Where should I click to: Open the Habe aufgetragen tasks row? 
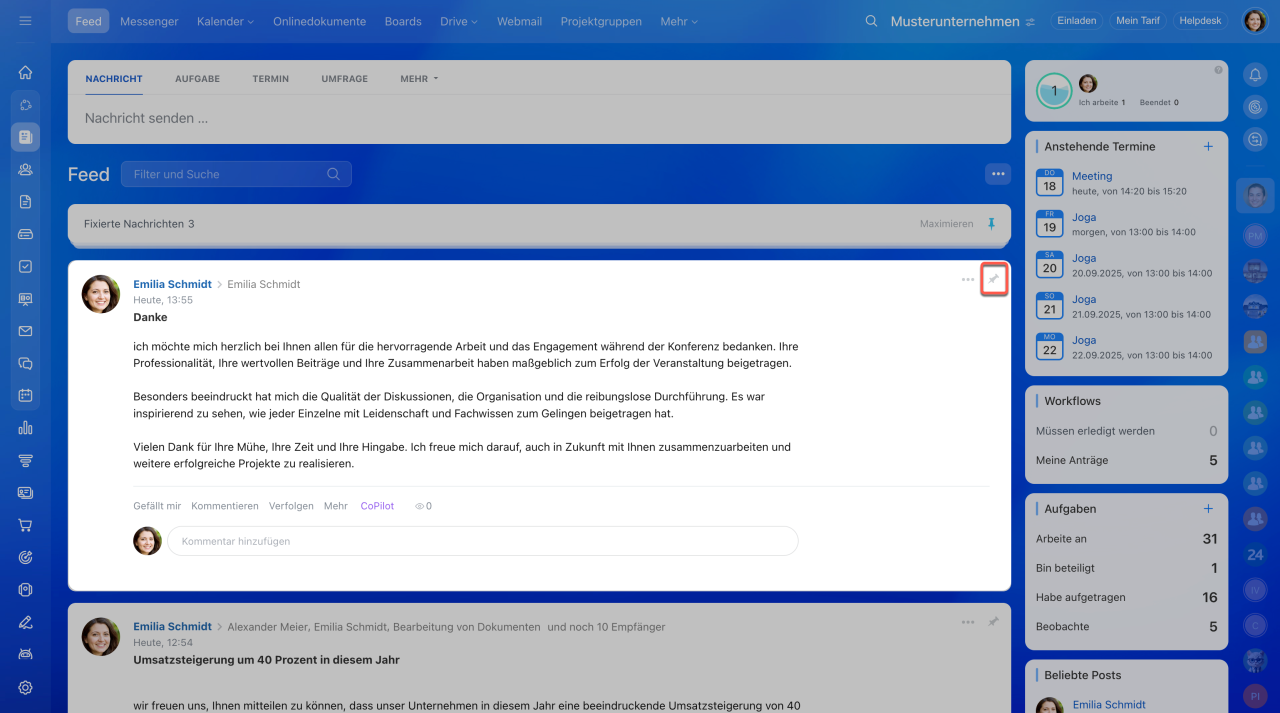[x=1126, y=597]
